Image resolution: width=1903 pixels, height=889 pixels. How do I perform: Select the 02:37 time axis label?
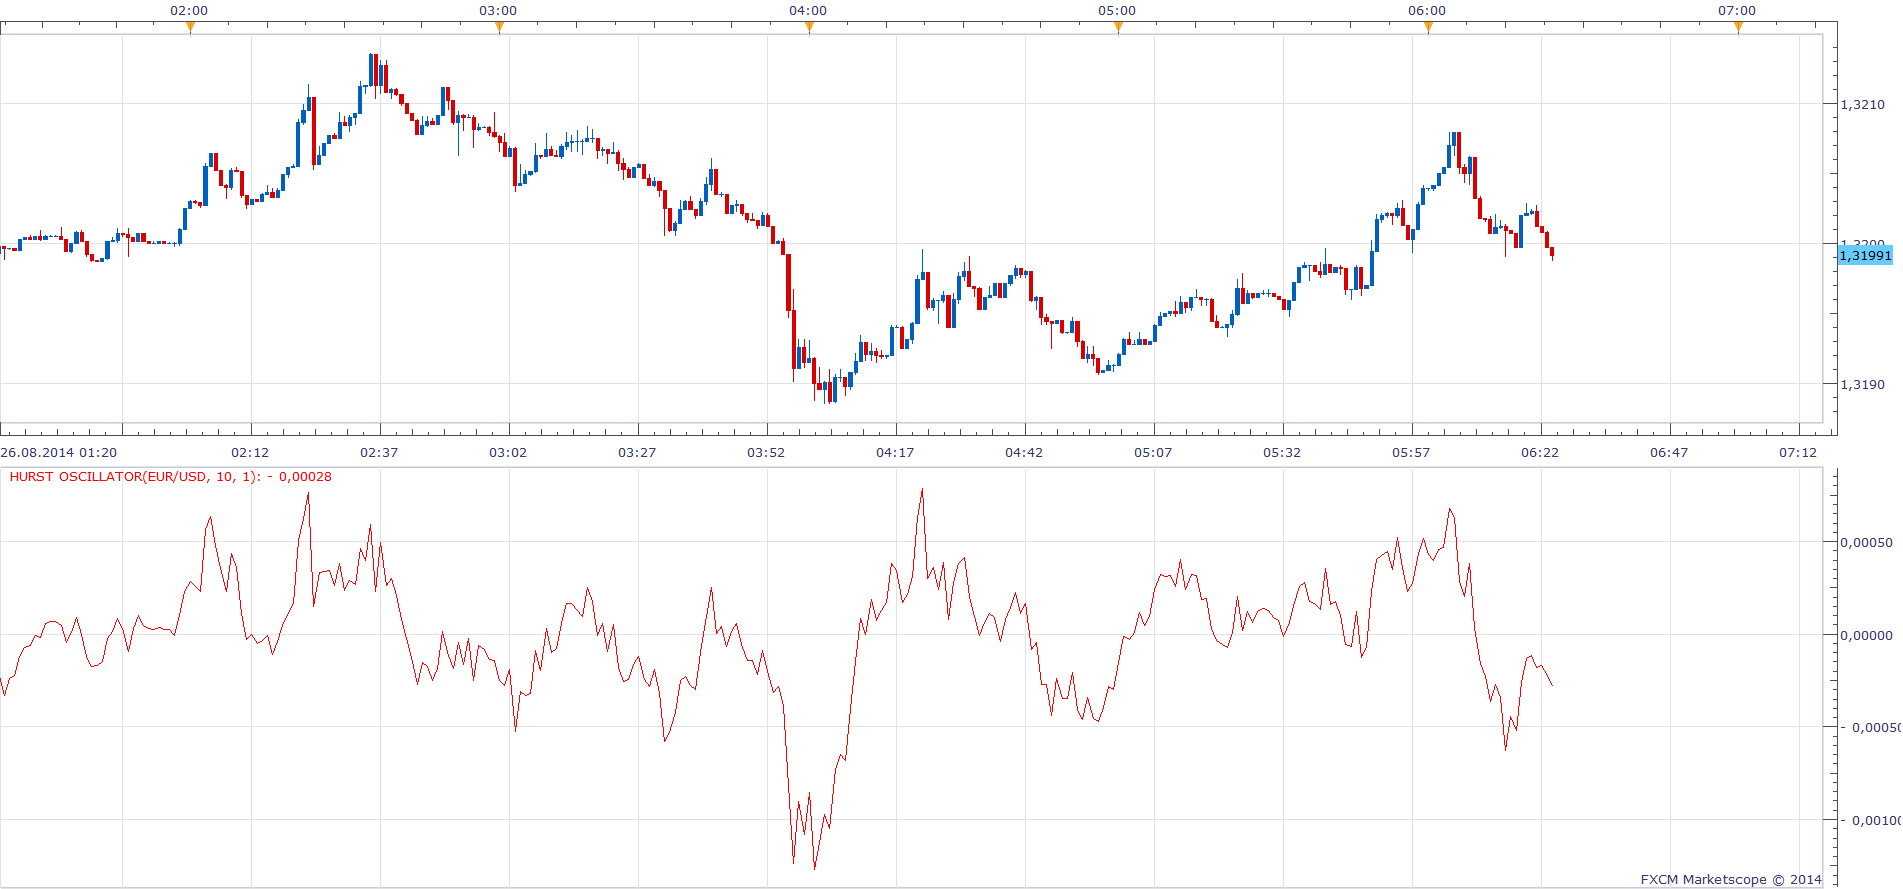click(x=379, y=452)
